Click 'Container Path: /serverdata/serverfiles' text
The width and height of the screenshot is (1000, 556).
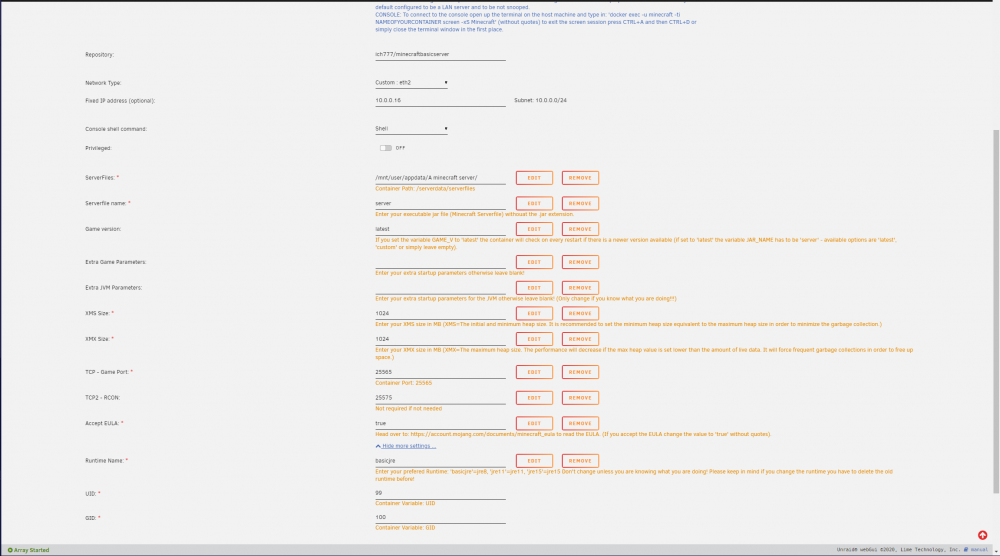click(425, 189)
